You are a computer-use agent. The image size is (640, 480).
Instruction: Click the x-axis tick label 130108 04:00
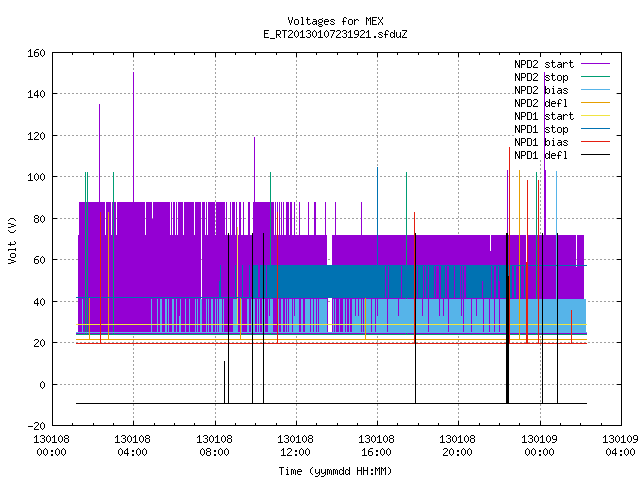(133, 446)
